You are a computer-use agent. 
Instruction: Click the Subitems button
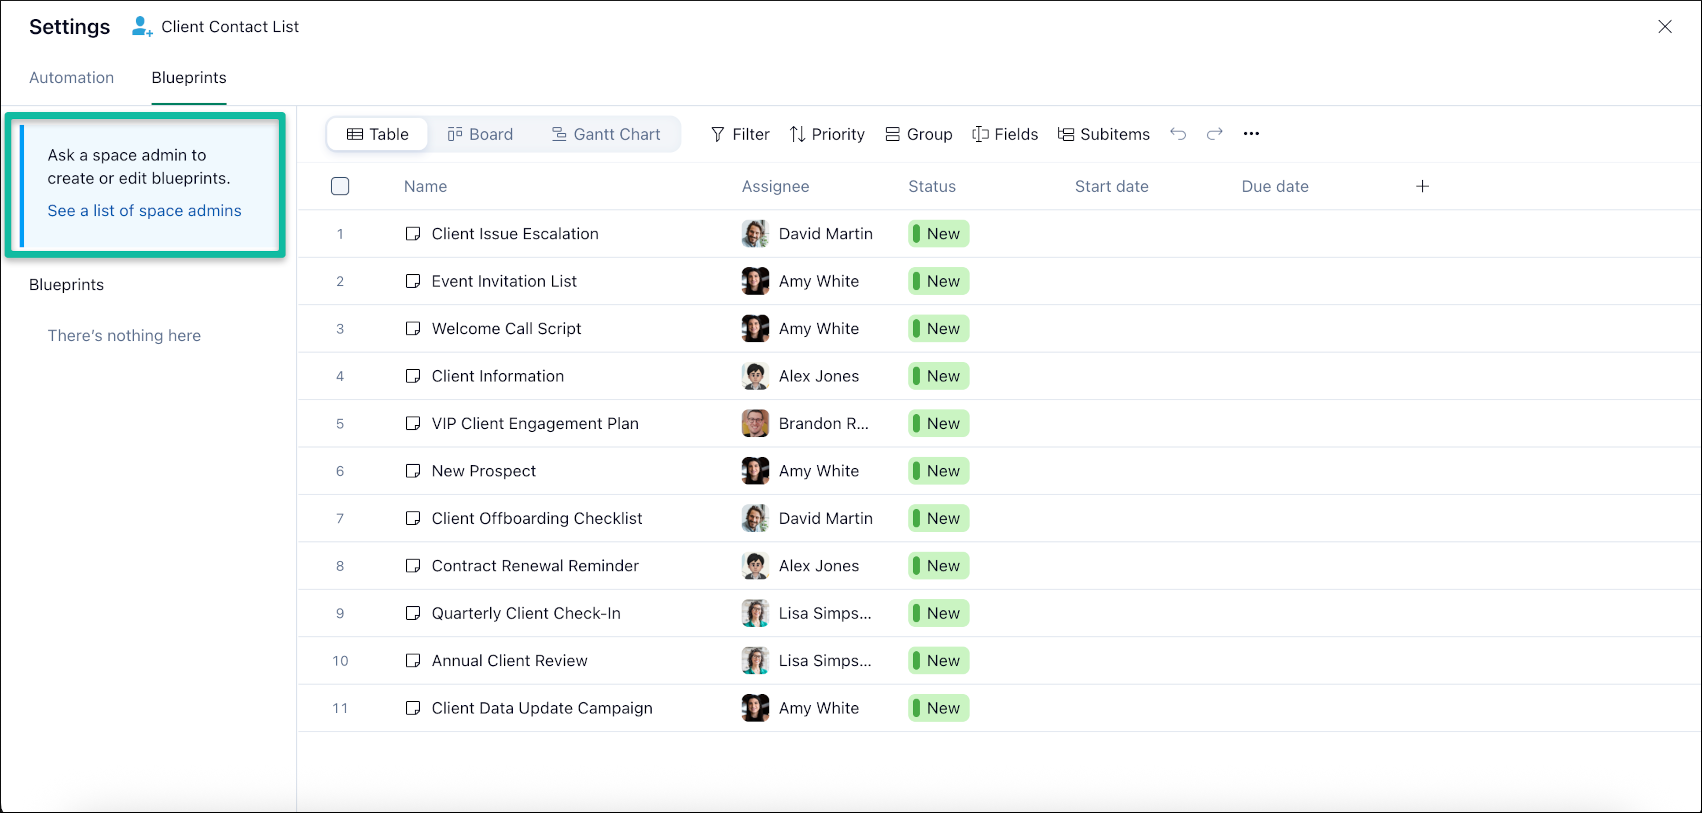point(1104,134)
